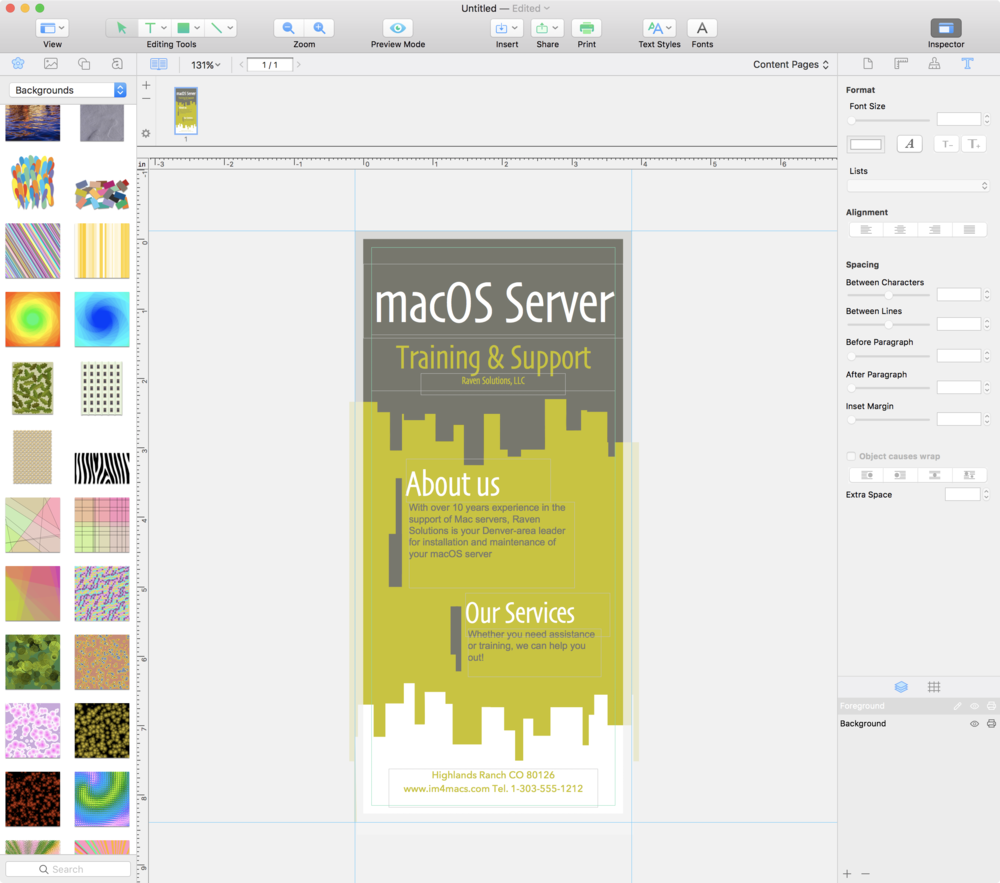Choose the zebra stripe background

(x=102, y=468)
